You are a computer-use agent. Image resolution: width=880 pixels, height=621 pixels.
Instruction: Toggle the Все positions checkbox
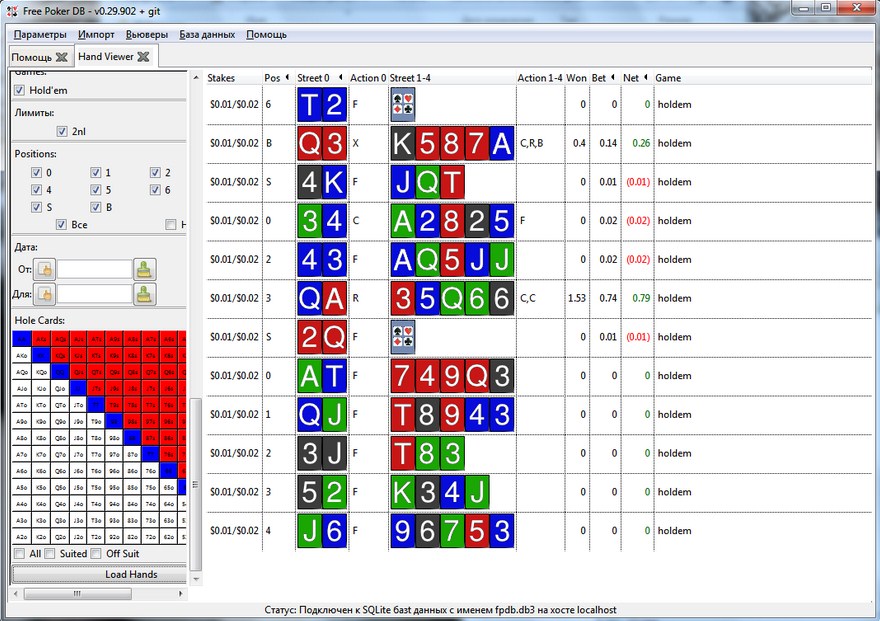pos(63,224)
